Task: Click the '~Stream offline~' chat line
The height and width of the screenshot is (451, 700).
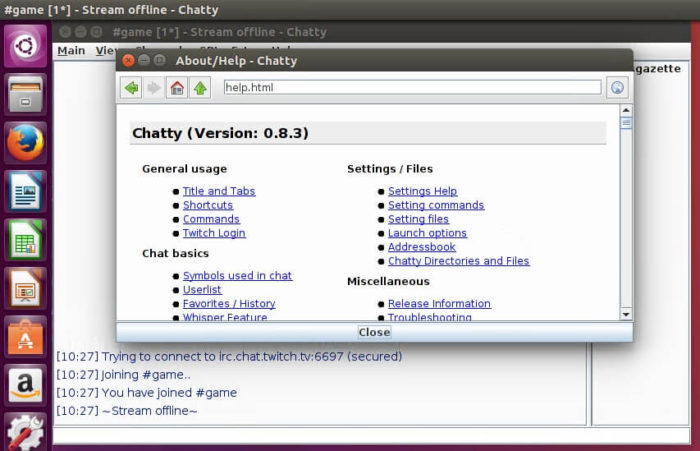Action: 126,410
